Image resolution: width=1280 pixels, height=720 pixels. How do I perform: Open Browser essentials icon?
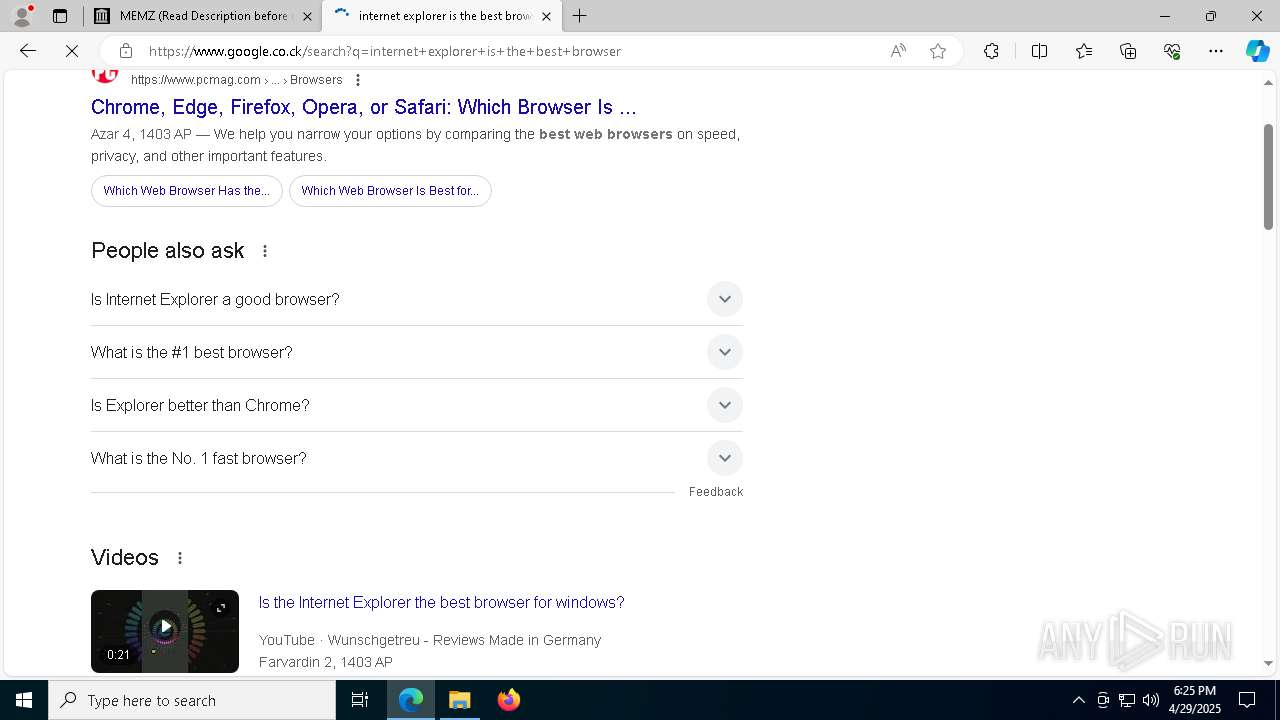1172,51
